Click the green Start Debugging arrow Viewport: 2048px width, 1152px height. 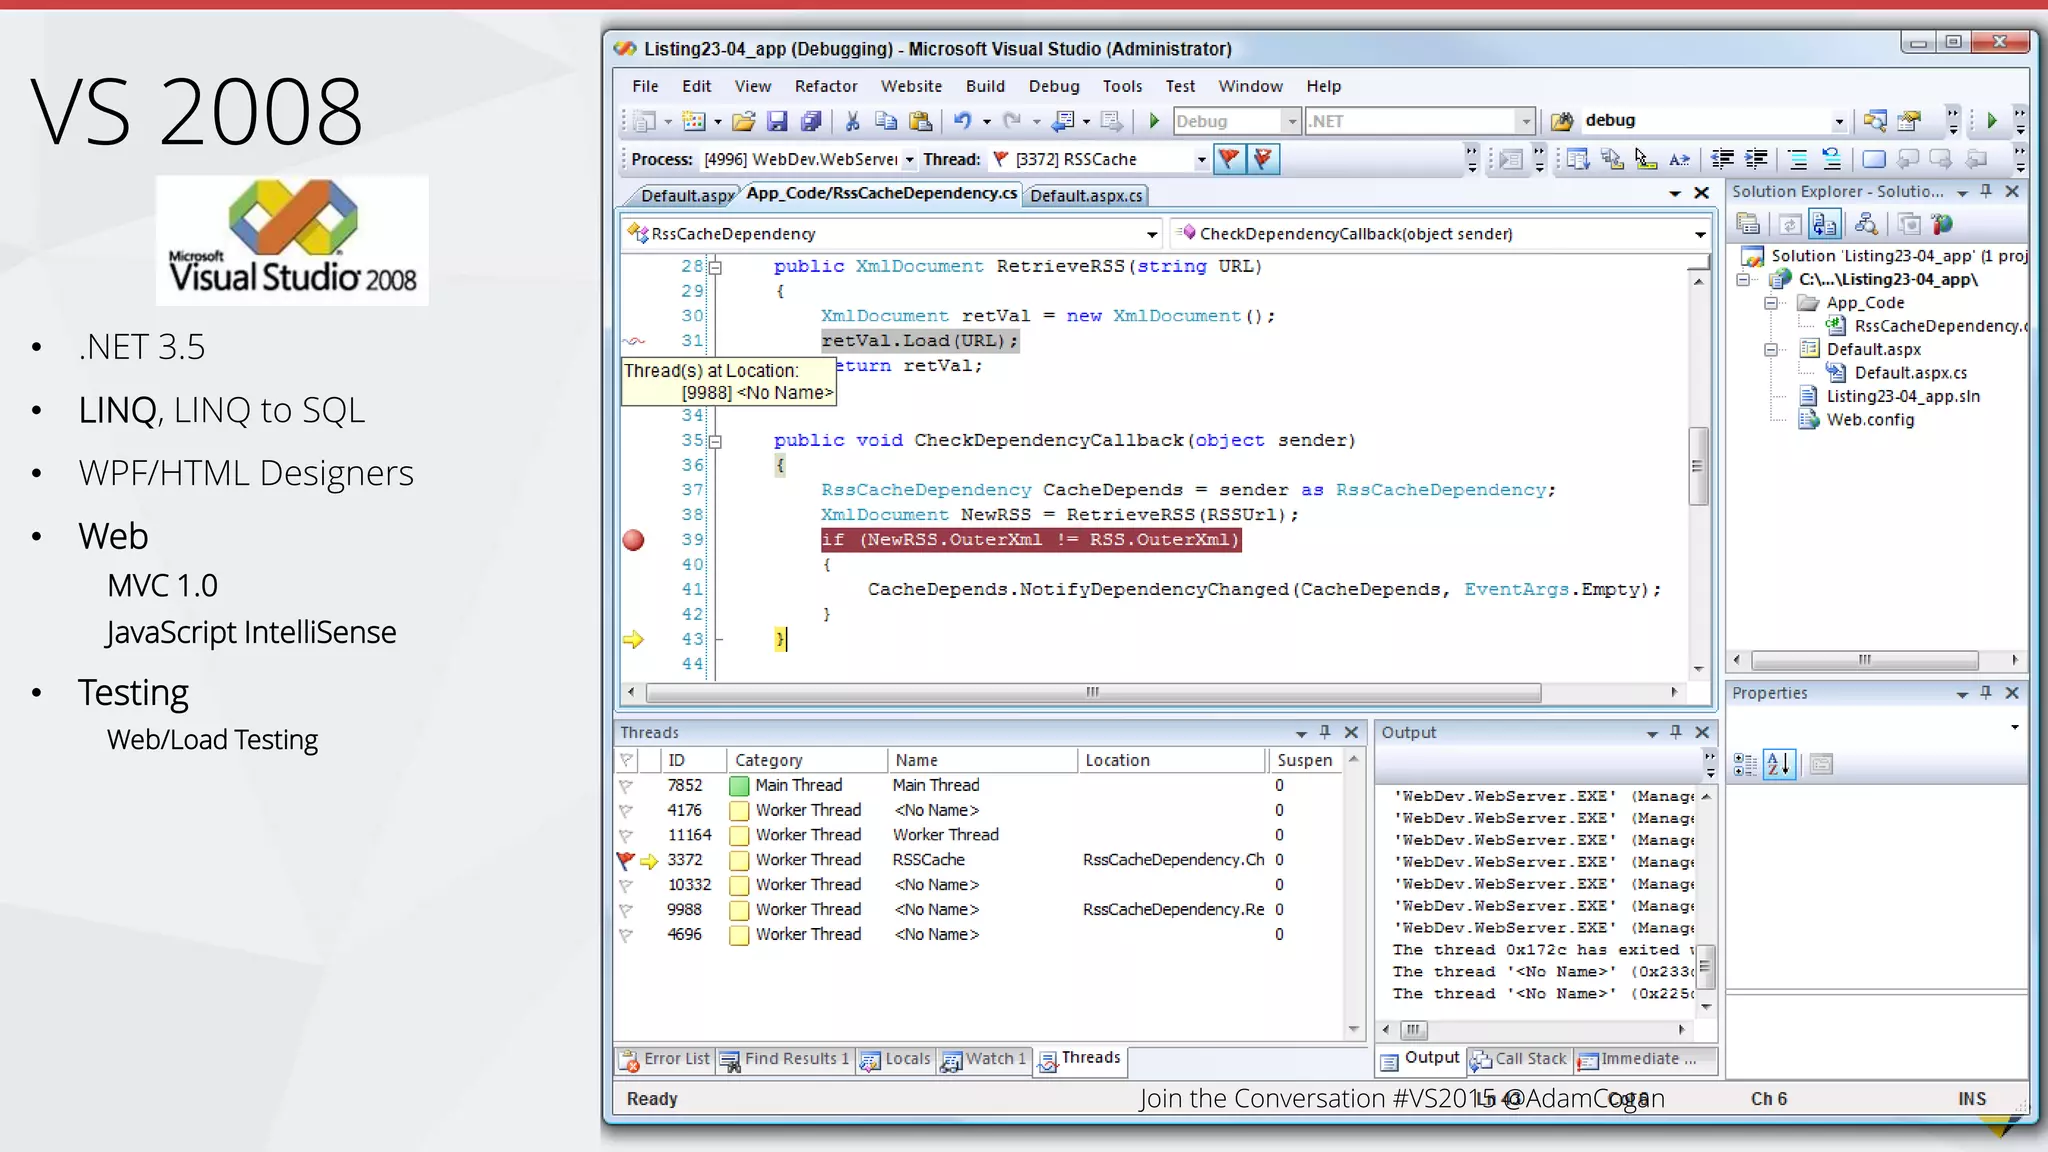pyautogui.click(x=1154, y=121)
